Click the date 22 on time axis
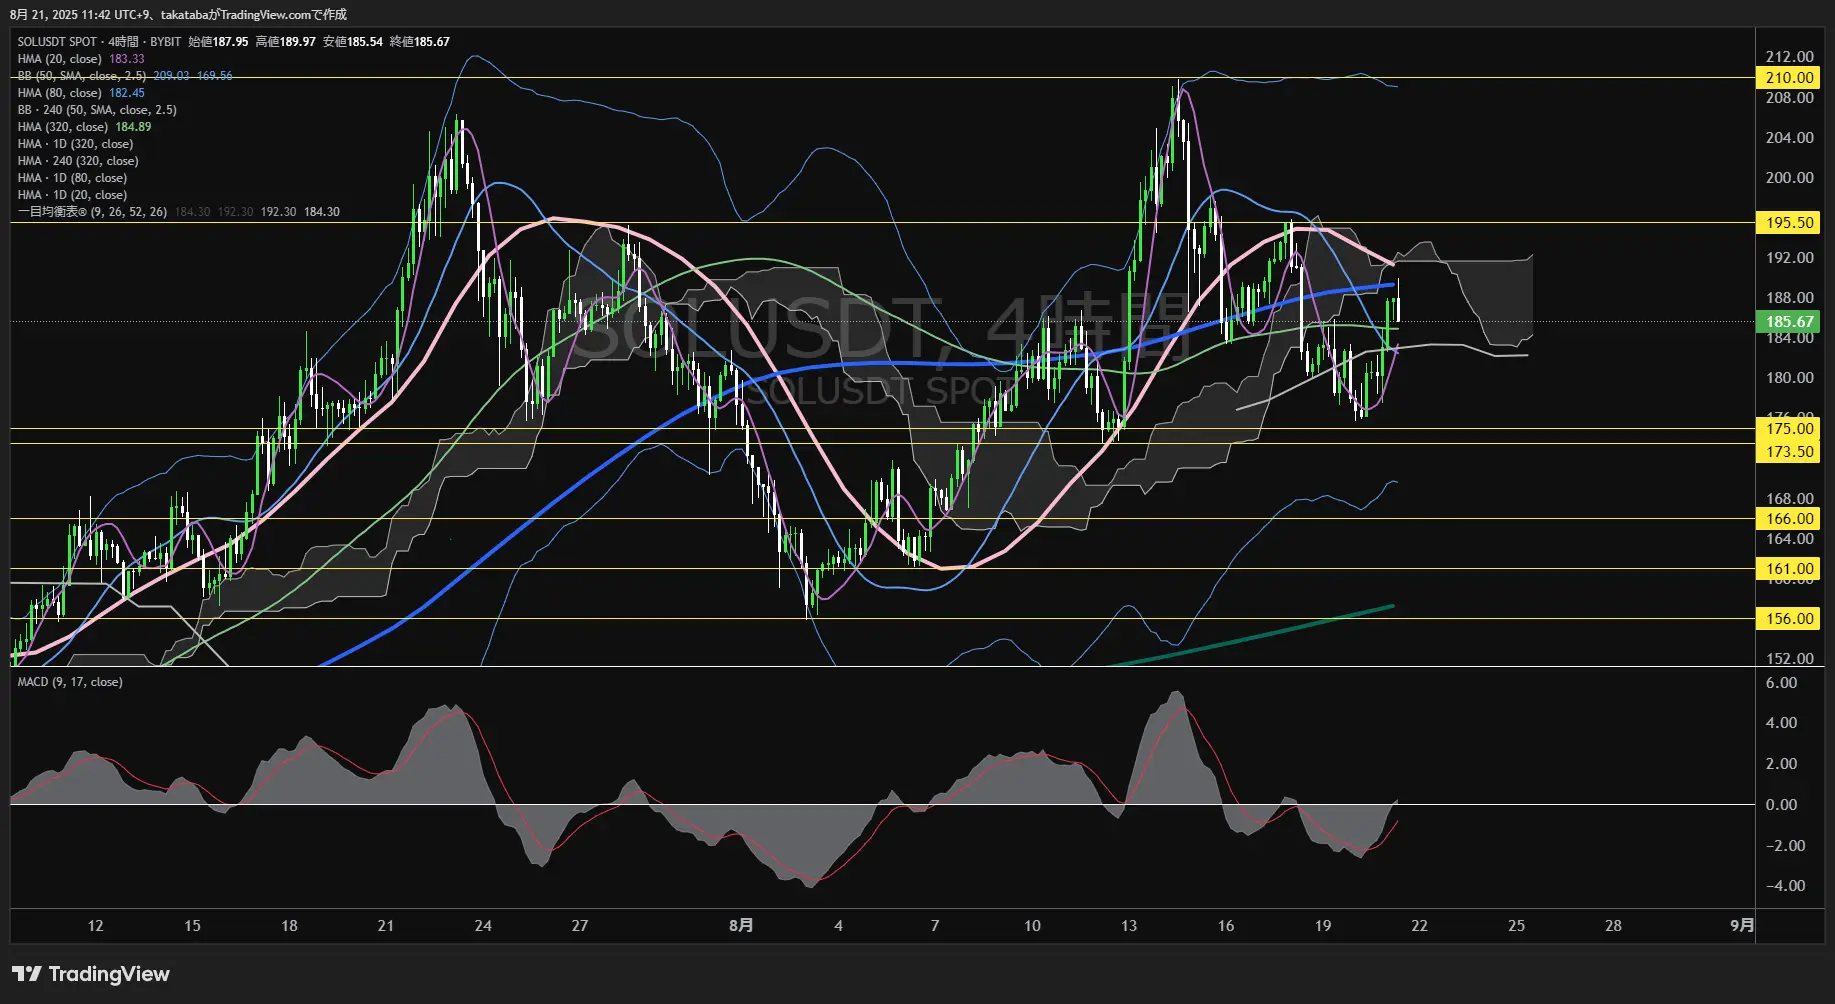The width and height of the screenshot is (1835, 1004). [1419, 925]
